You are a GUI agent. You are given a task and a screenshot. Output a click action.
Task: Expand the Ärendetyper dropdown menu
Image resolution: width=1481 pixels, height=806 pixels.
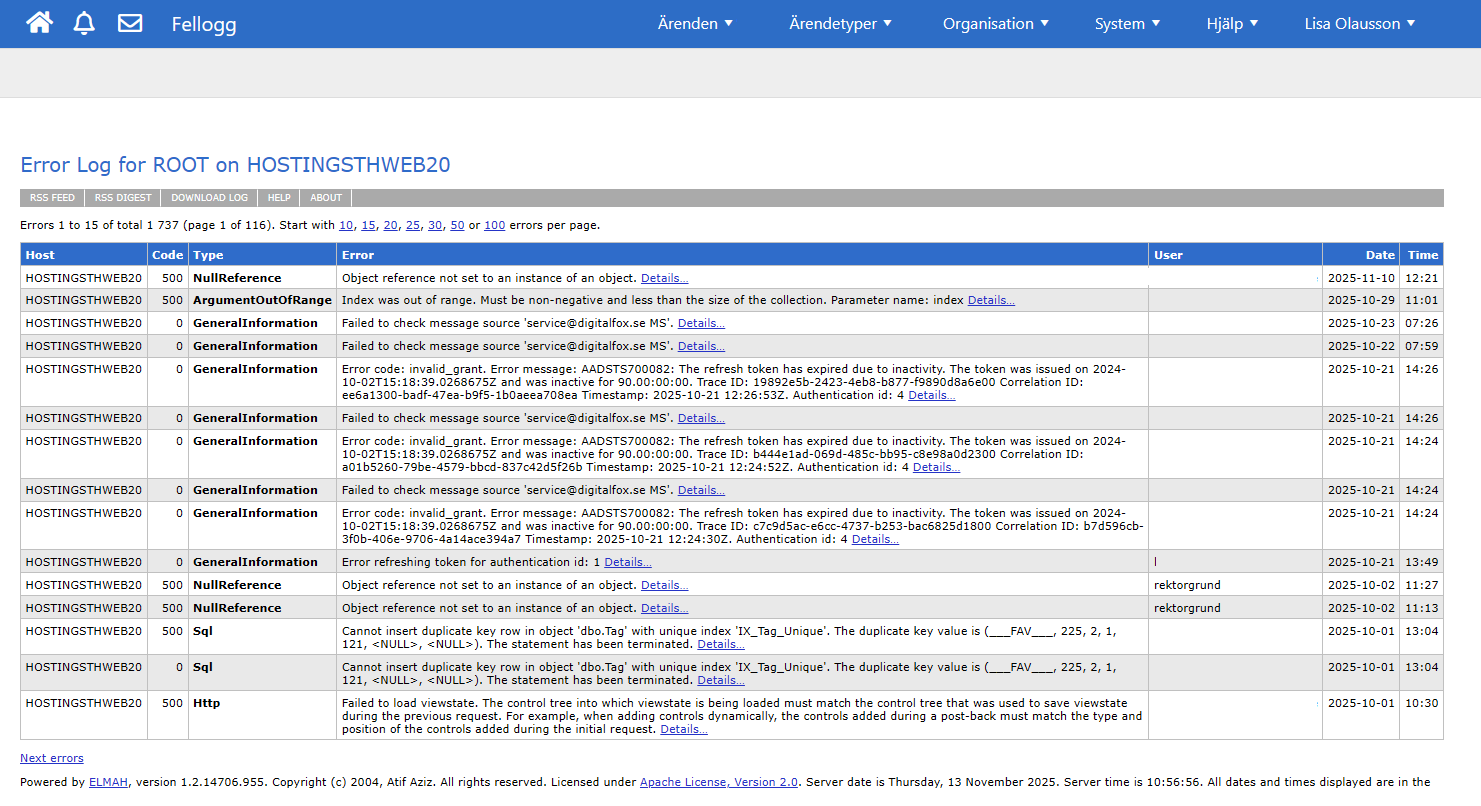(840, 24)
